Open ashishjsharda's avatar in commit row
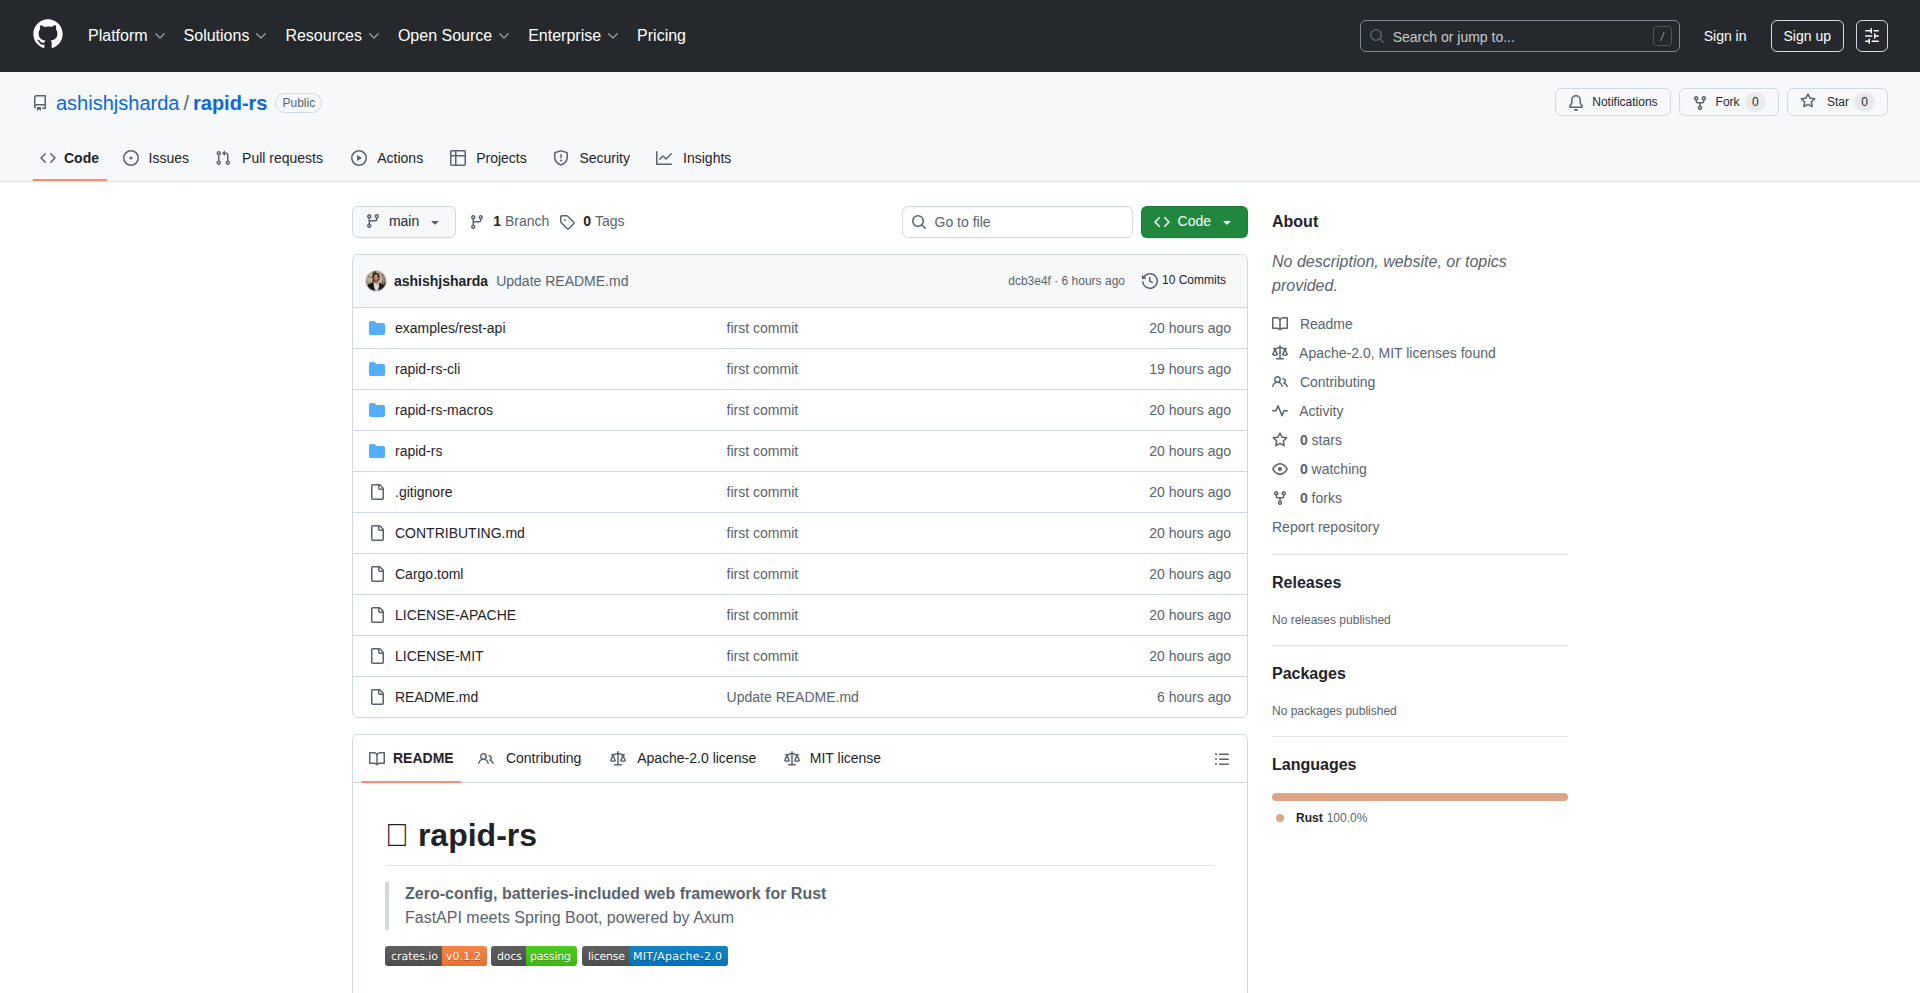This screenshot has height=993, width=1920. (x=376, y=281)
